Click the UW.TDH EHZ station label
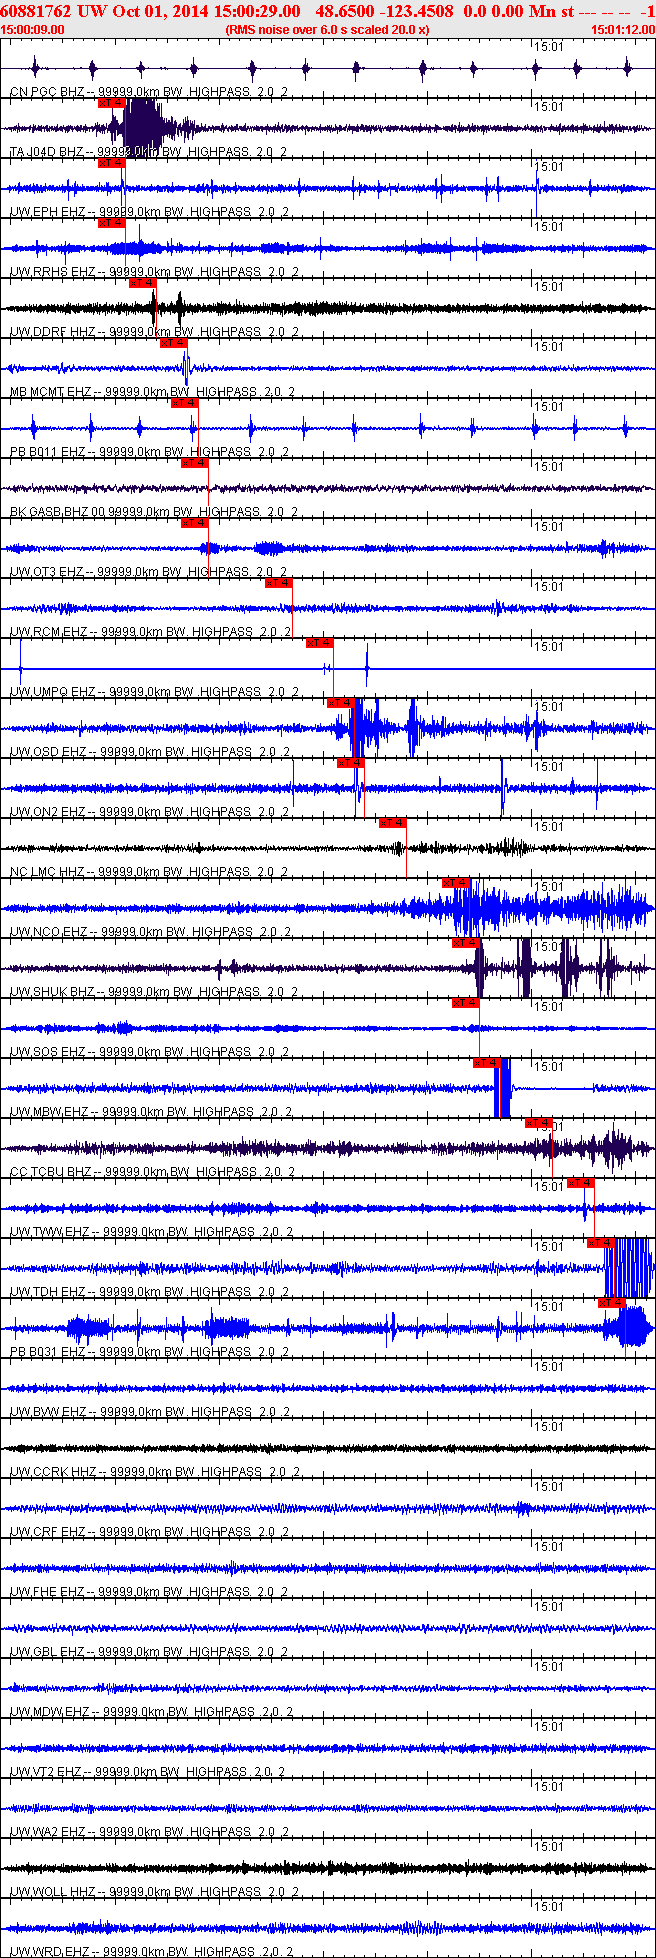 pyautogui.click(x=150, y=1292)
